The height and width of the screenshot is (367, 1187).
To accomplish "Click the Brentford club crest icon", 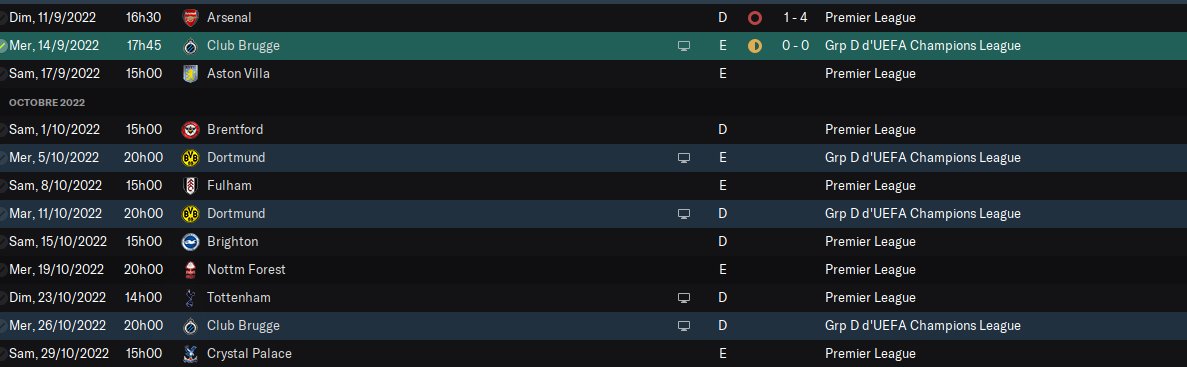I will (x=191, y=129).
